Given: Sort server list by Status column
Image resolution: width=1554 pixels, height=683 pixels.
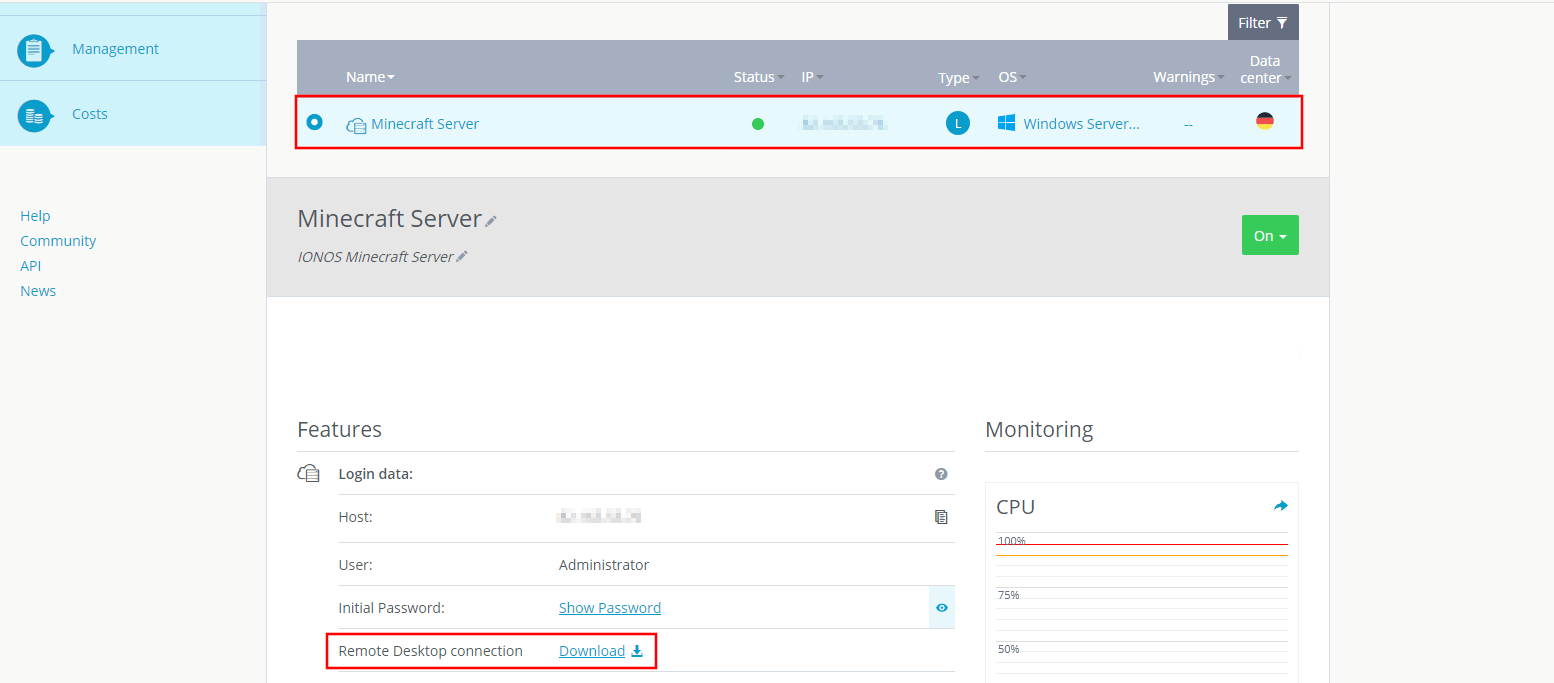Looking at the screenshot, I should pyautogui.click(x=758, y=77).
